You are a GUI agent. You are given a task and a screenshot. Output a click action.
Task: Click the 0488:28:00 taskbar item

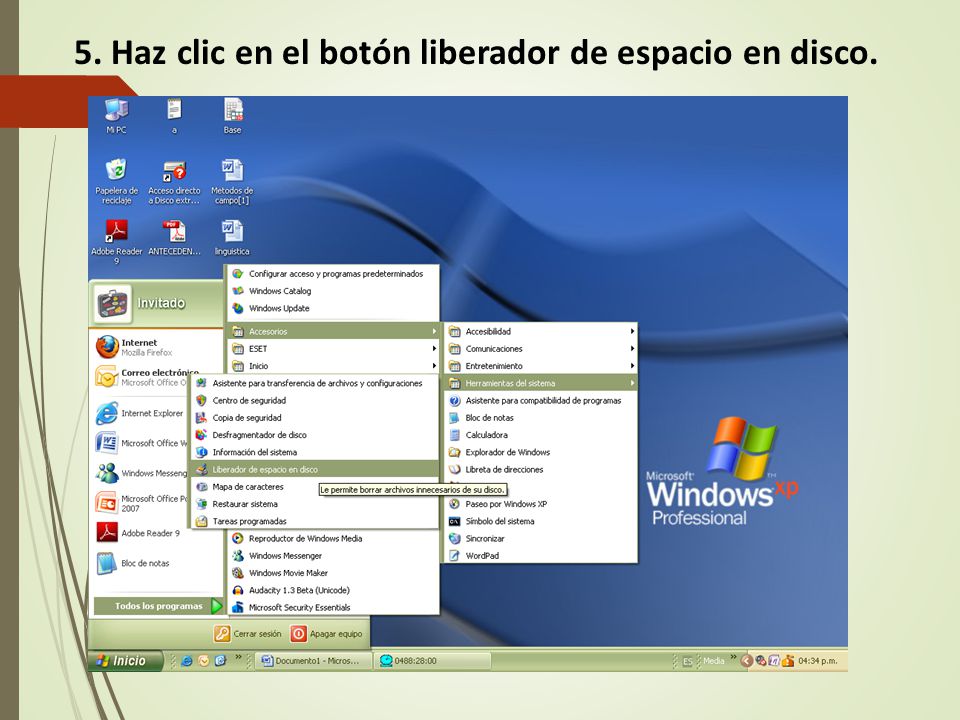(432, 661)
